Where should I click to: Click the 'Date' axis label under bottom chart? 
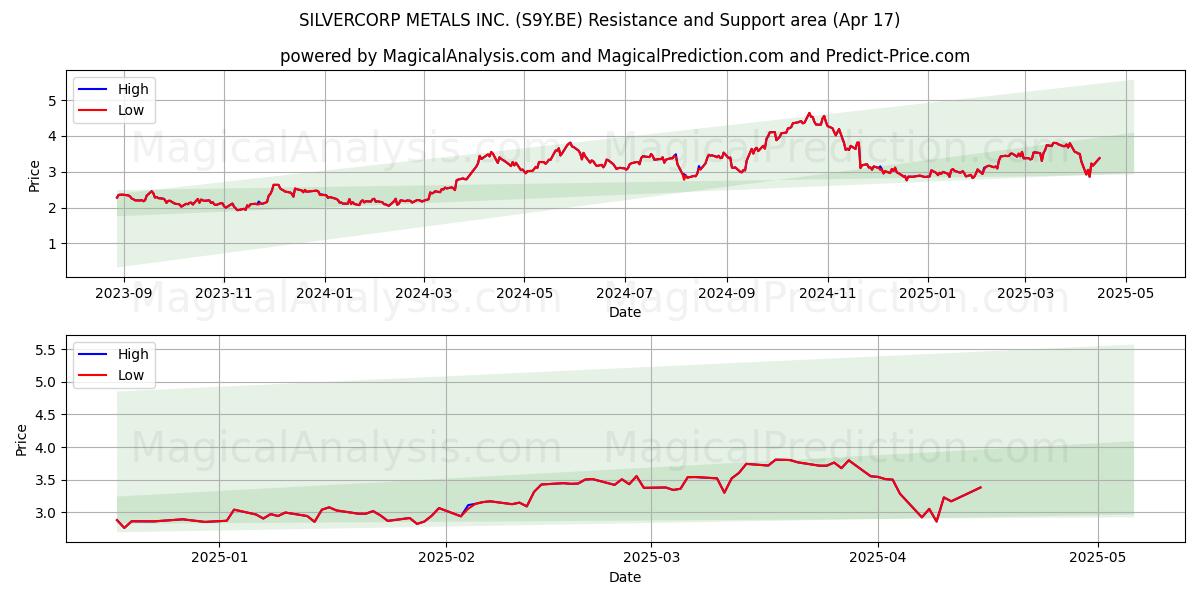[625, 578]
